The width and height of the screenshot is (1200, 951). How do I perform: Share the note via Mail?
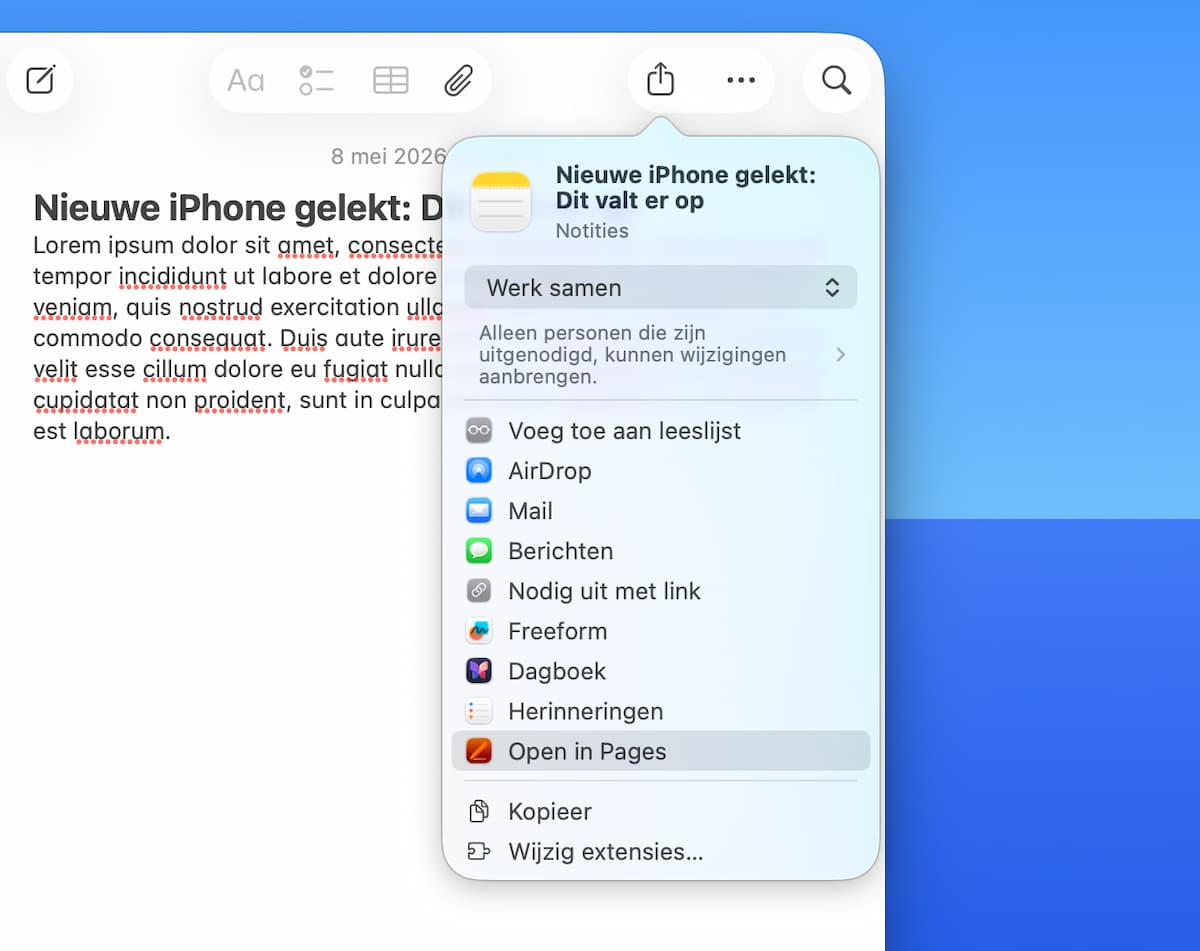(660, 511)
